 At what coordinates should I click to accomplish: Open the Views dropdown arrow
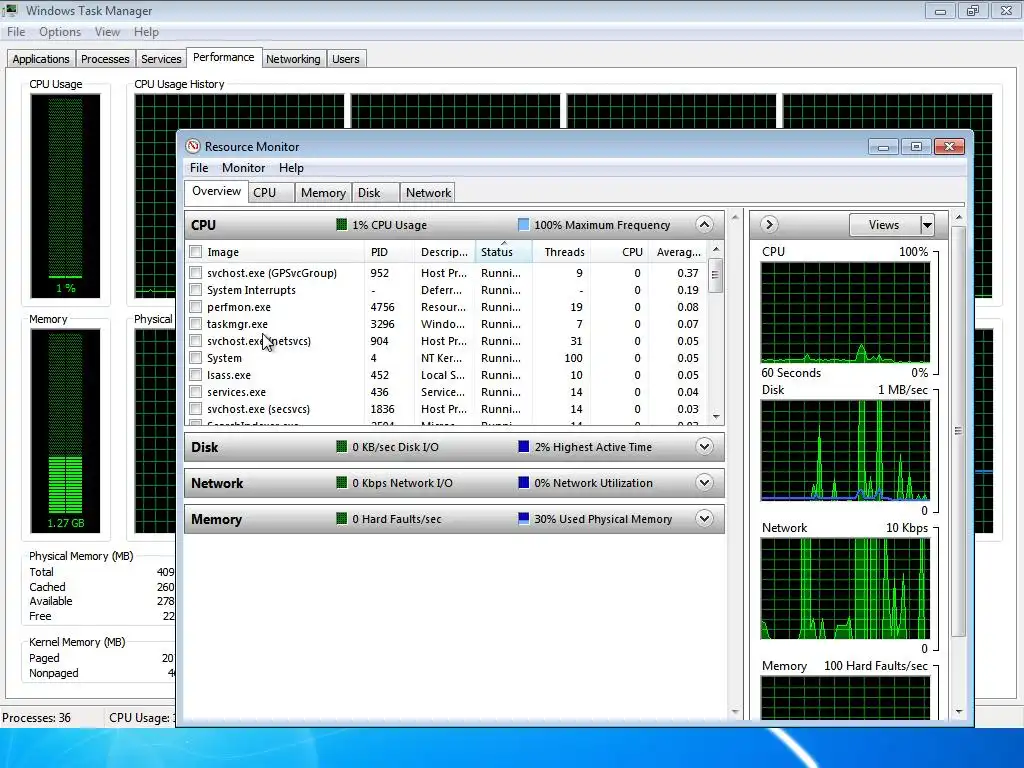(927, 225)
